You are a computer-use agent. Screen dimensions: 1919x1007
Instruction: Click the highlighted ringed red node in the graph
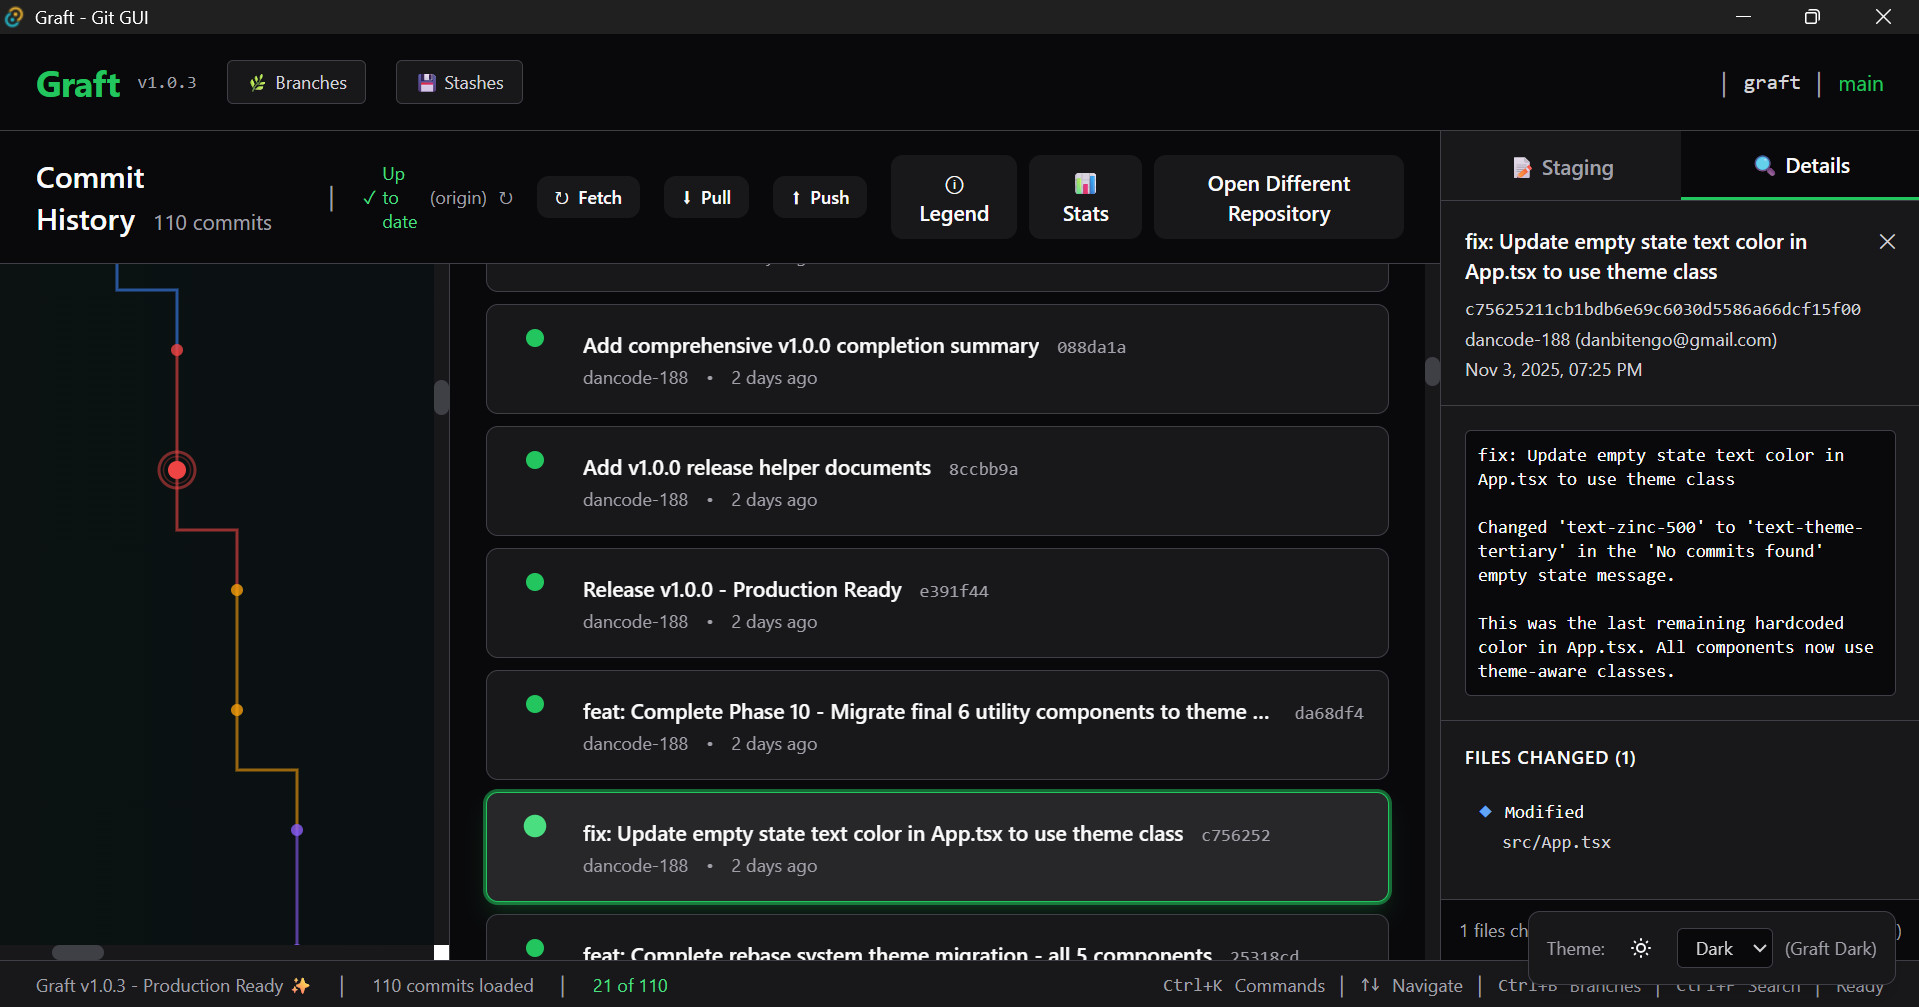[177, 470]
